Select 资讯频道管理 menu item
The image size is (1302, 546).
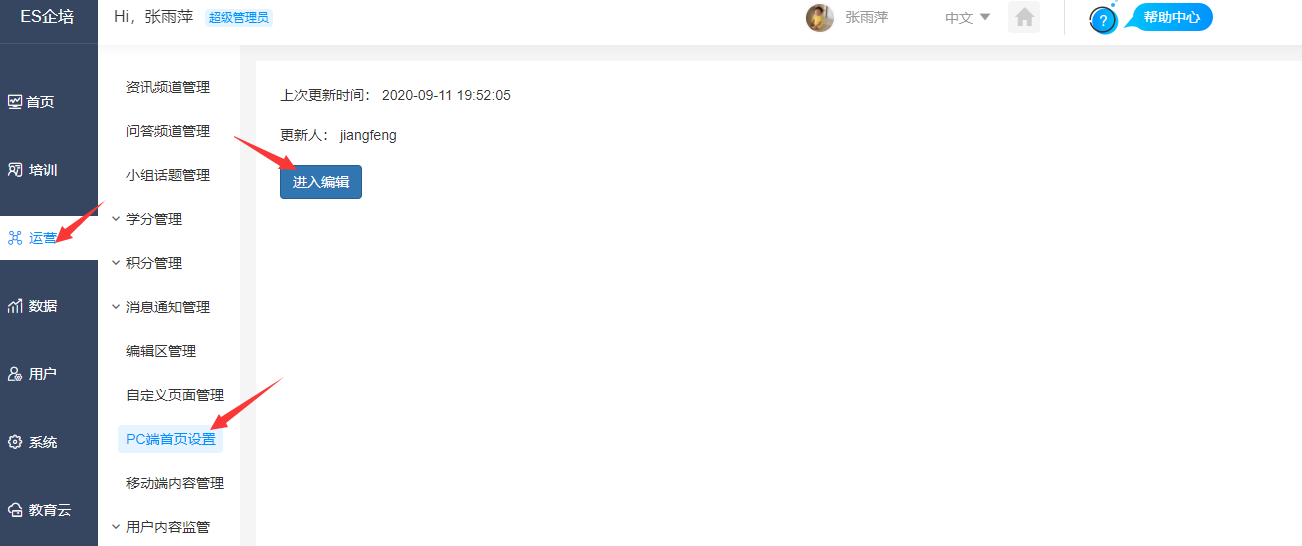(x=168, y=87)
